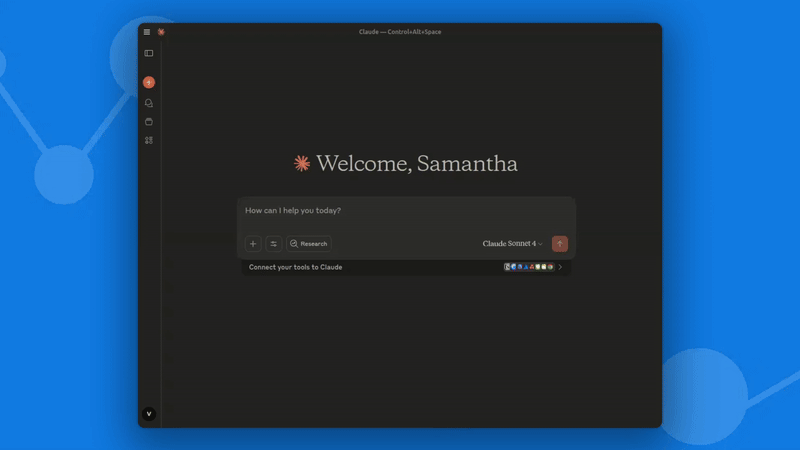Send the message with orange arrow button
The image size is (800, 450).
pyautogui.click(x=560, y=244)
